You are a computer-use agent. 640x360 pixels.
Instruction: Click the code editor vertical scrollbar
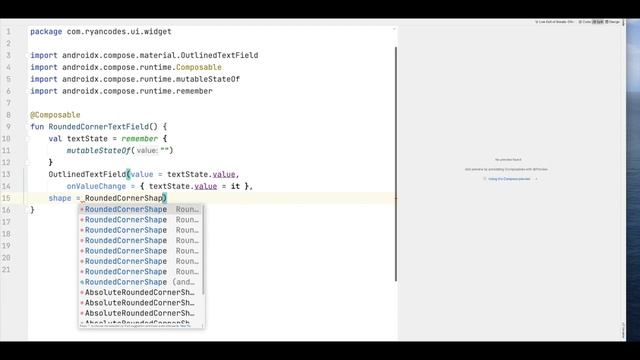[396, 163]
